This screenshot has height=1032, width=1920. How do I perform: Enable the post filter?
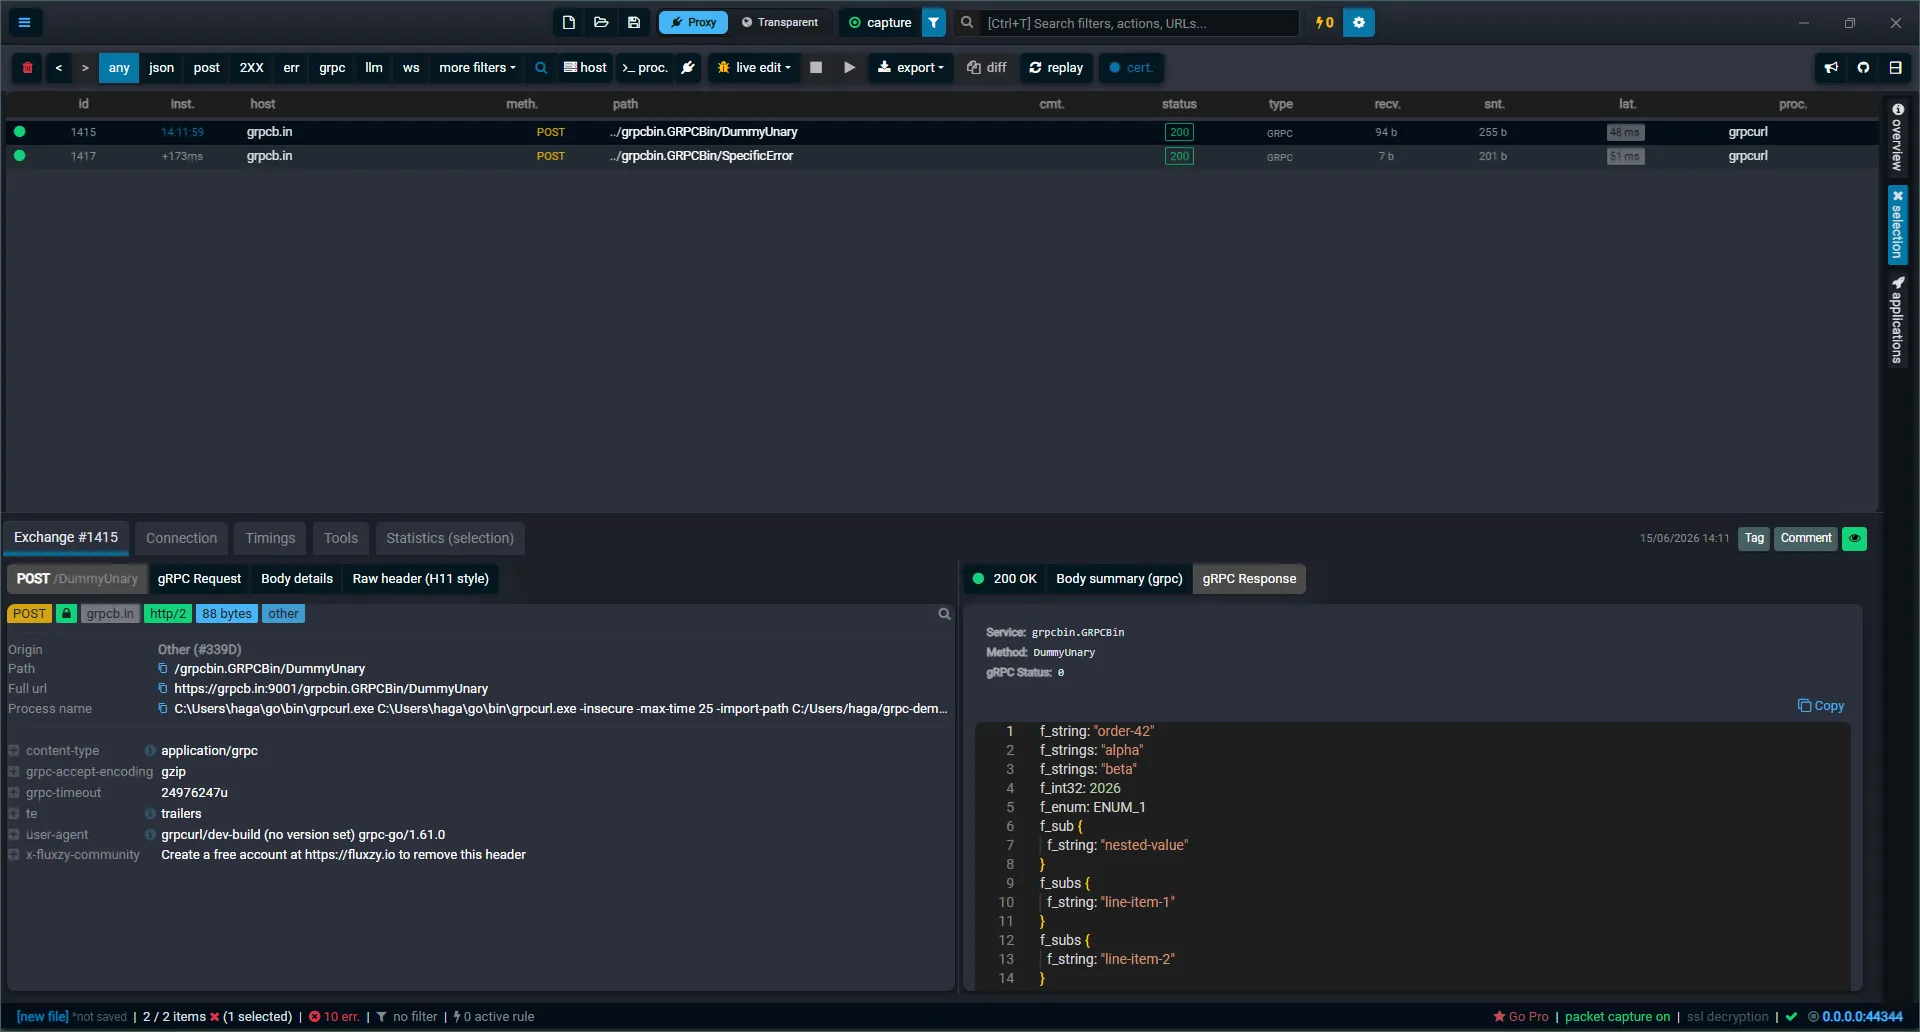pos(206,67)
